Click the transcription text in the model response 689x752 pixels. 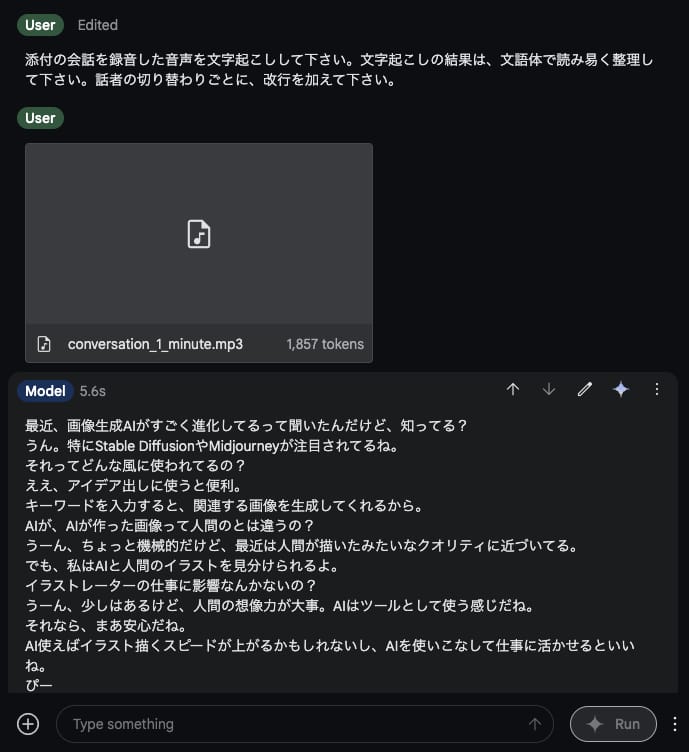[329, 555]
